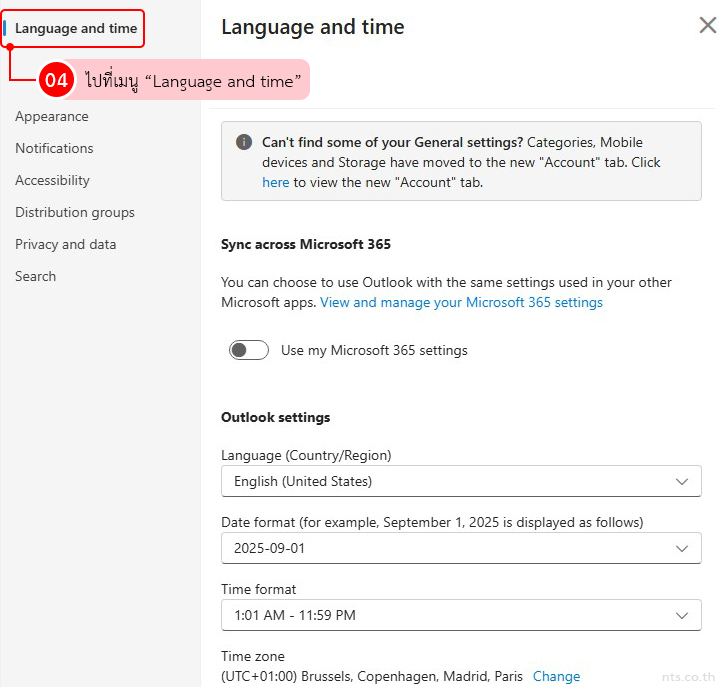Select Distribution groups in sidebar
This screenshot has width=720, height=687.
[75, 212]
